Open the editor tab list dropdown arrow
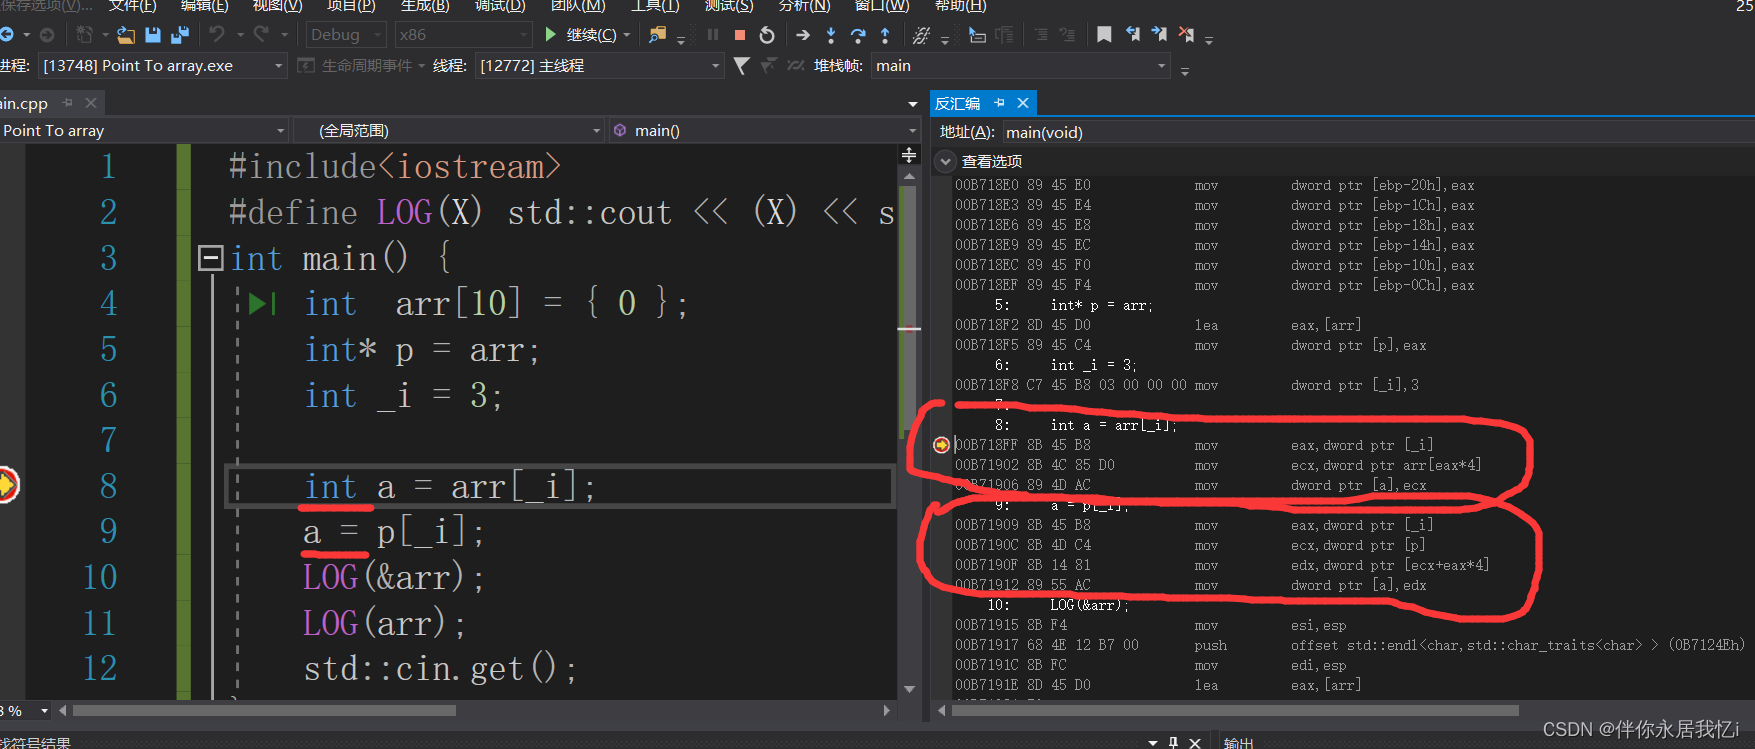The width and height of the screenshot is (1755, 749). (x=912, y=104)
